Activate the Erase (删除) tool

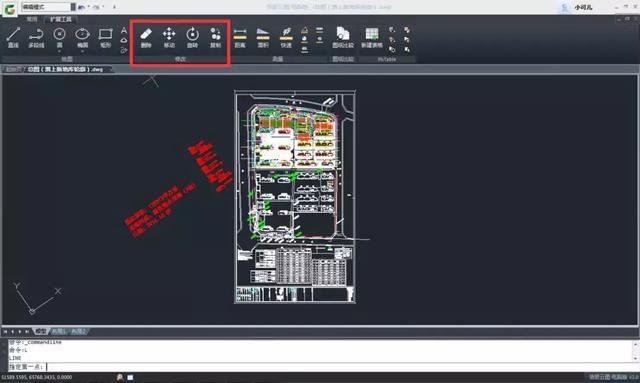(x=146, y=38)
